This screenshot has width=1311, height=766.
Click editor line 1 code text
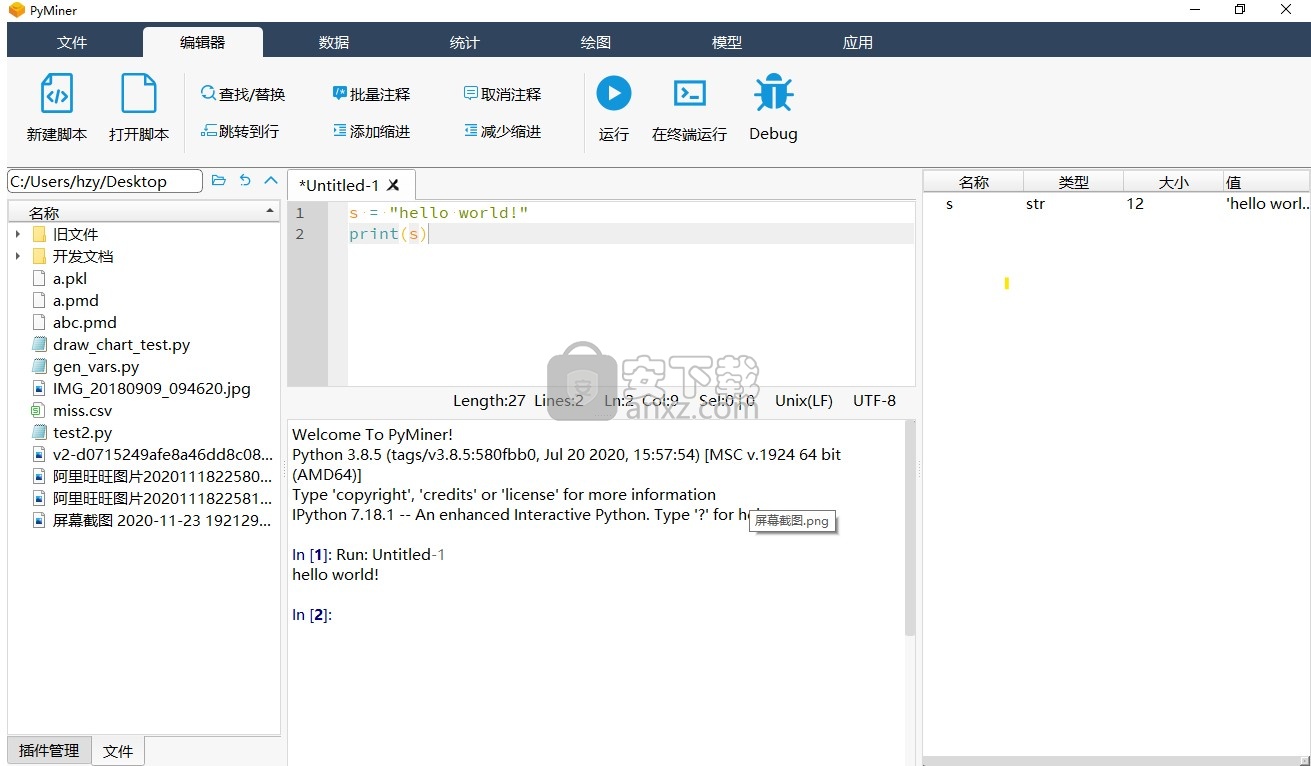(x=438, y=212)
